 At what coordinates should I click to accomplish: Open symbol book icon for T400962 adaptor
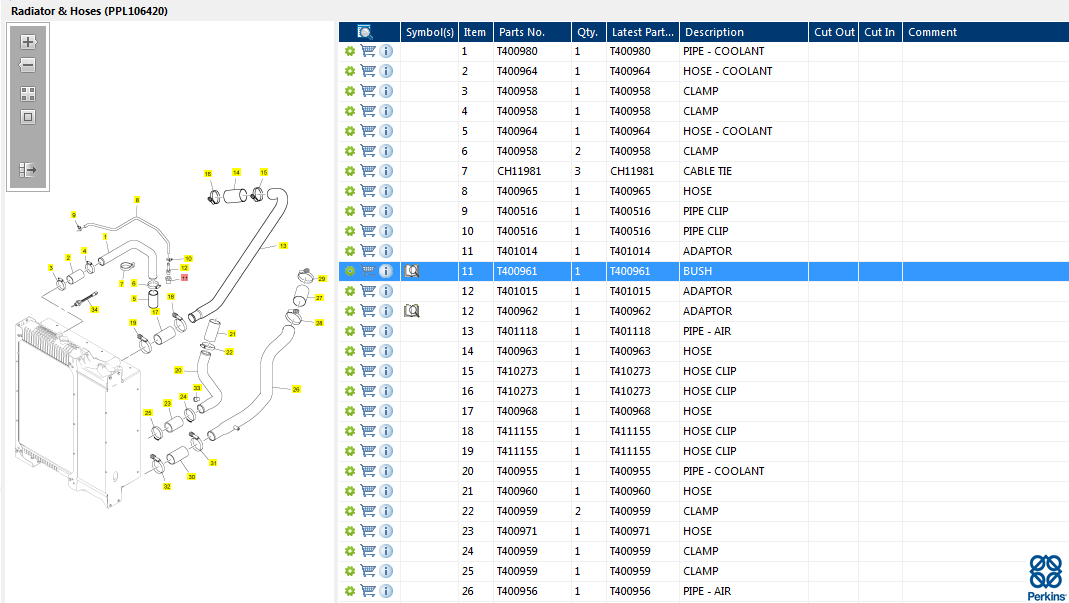pyautogui.click(x=411, y=311)
